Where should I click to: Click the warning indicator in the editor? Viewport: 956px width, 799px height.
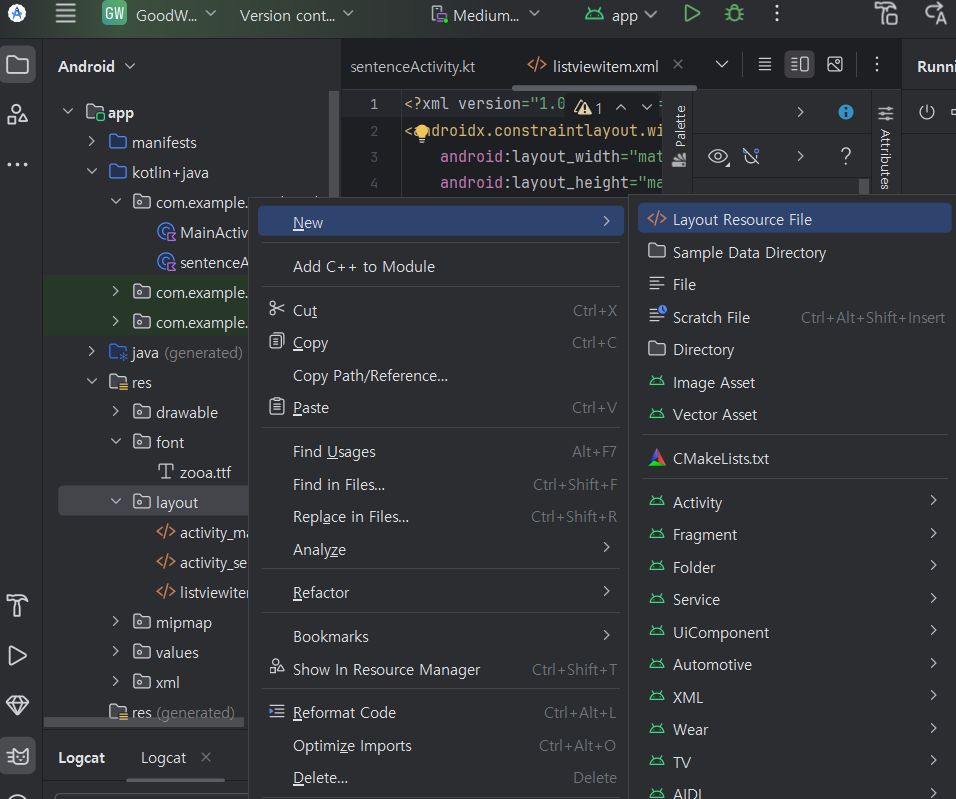point(588,108)
